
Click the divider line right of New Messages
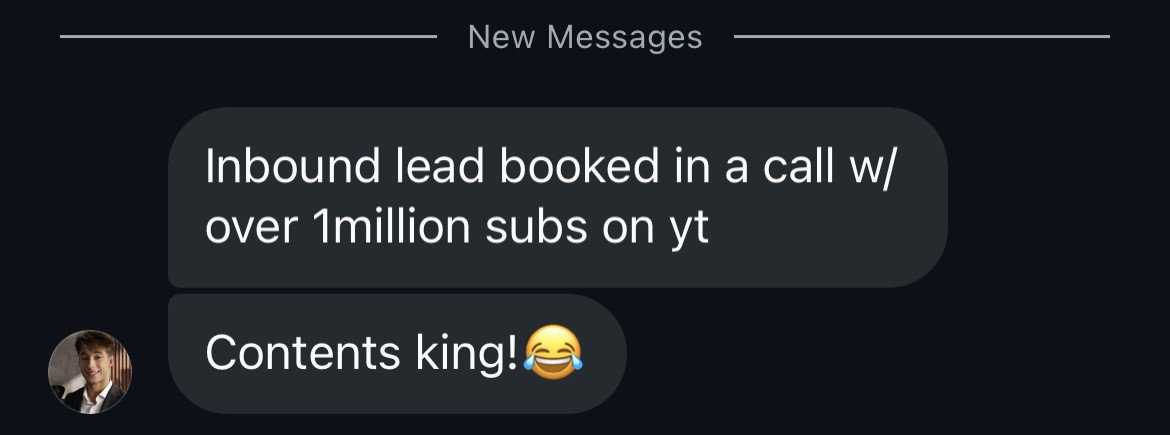click(922, 36)
